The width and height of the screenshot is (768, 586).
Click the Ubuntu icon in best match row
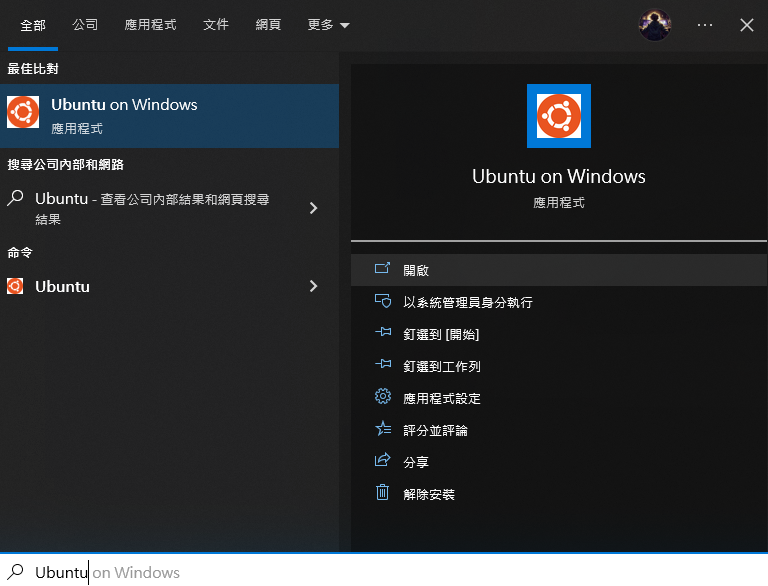tap(23, 112)
